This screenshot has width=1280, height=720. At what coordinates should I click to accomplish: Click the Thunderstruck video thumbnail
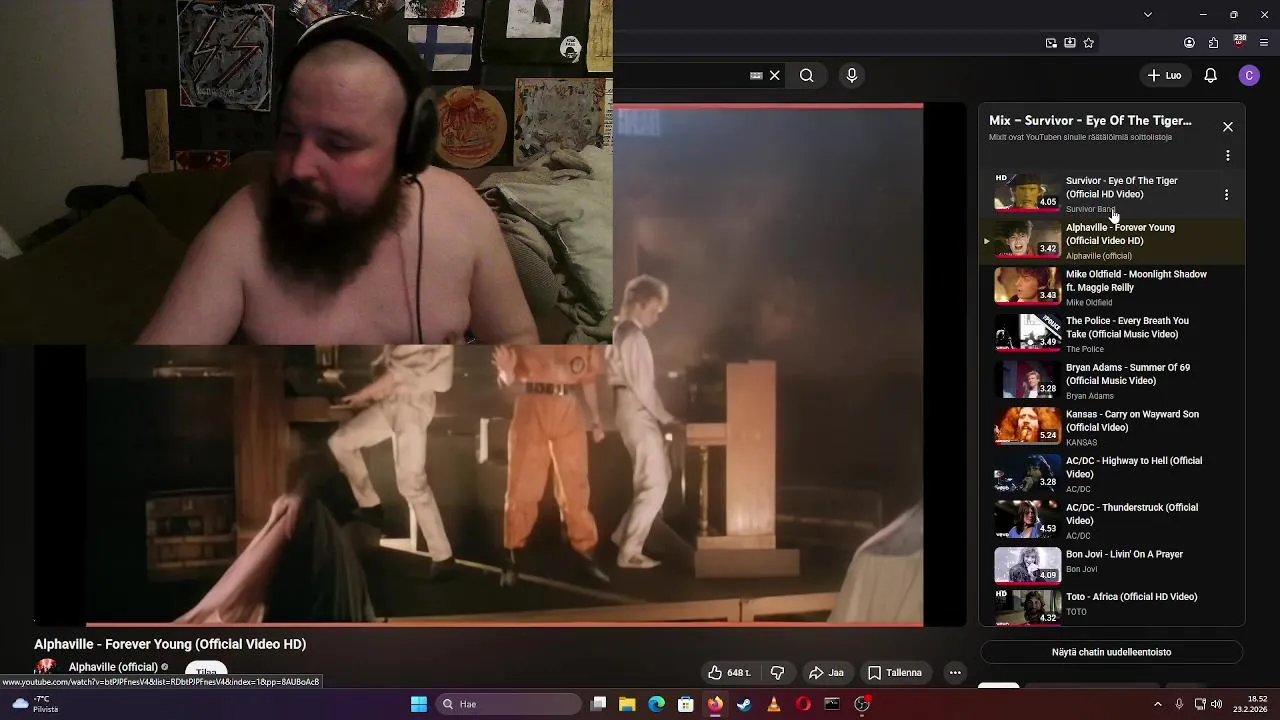pyautogui.click(x=1027, y=519)
